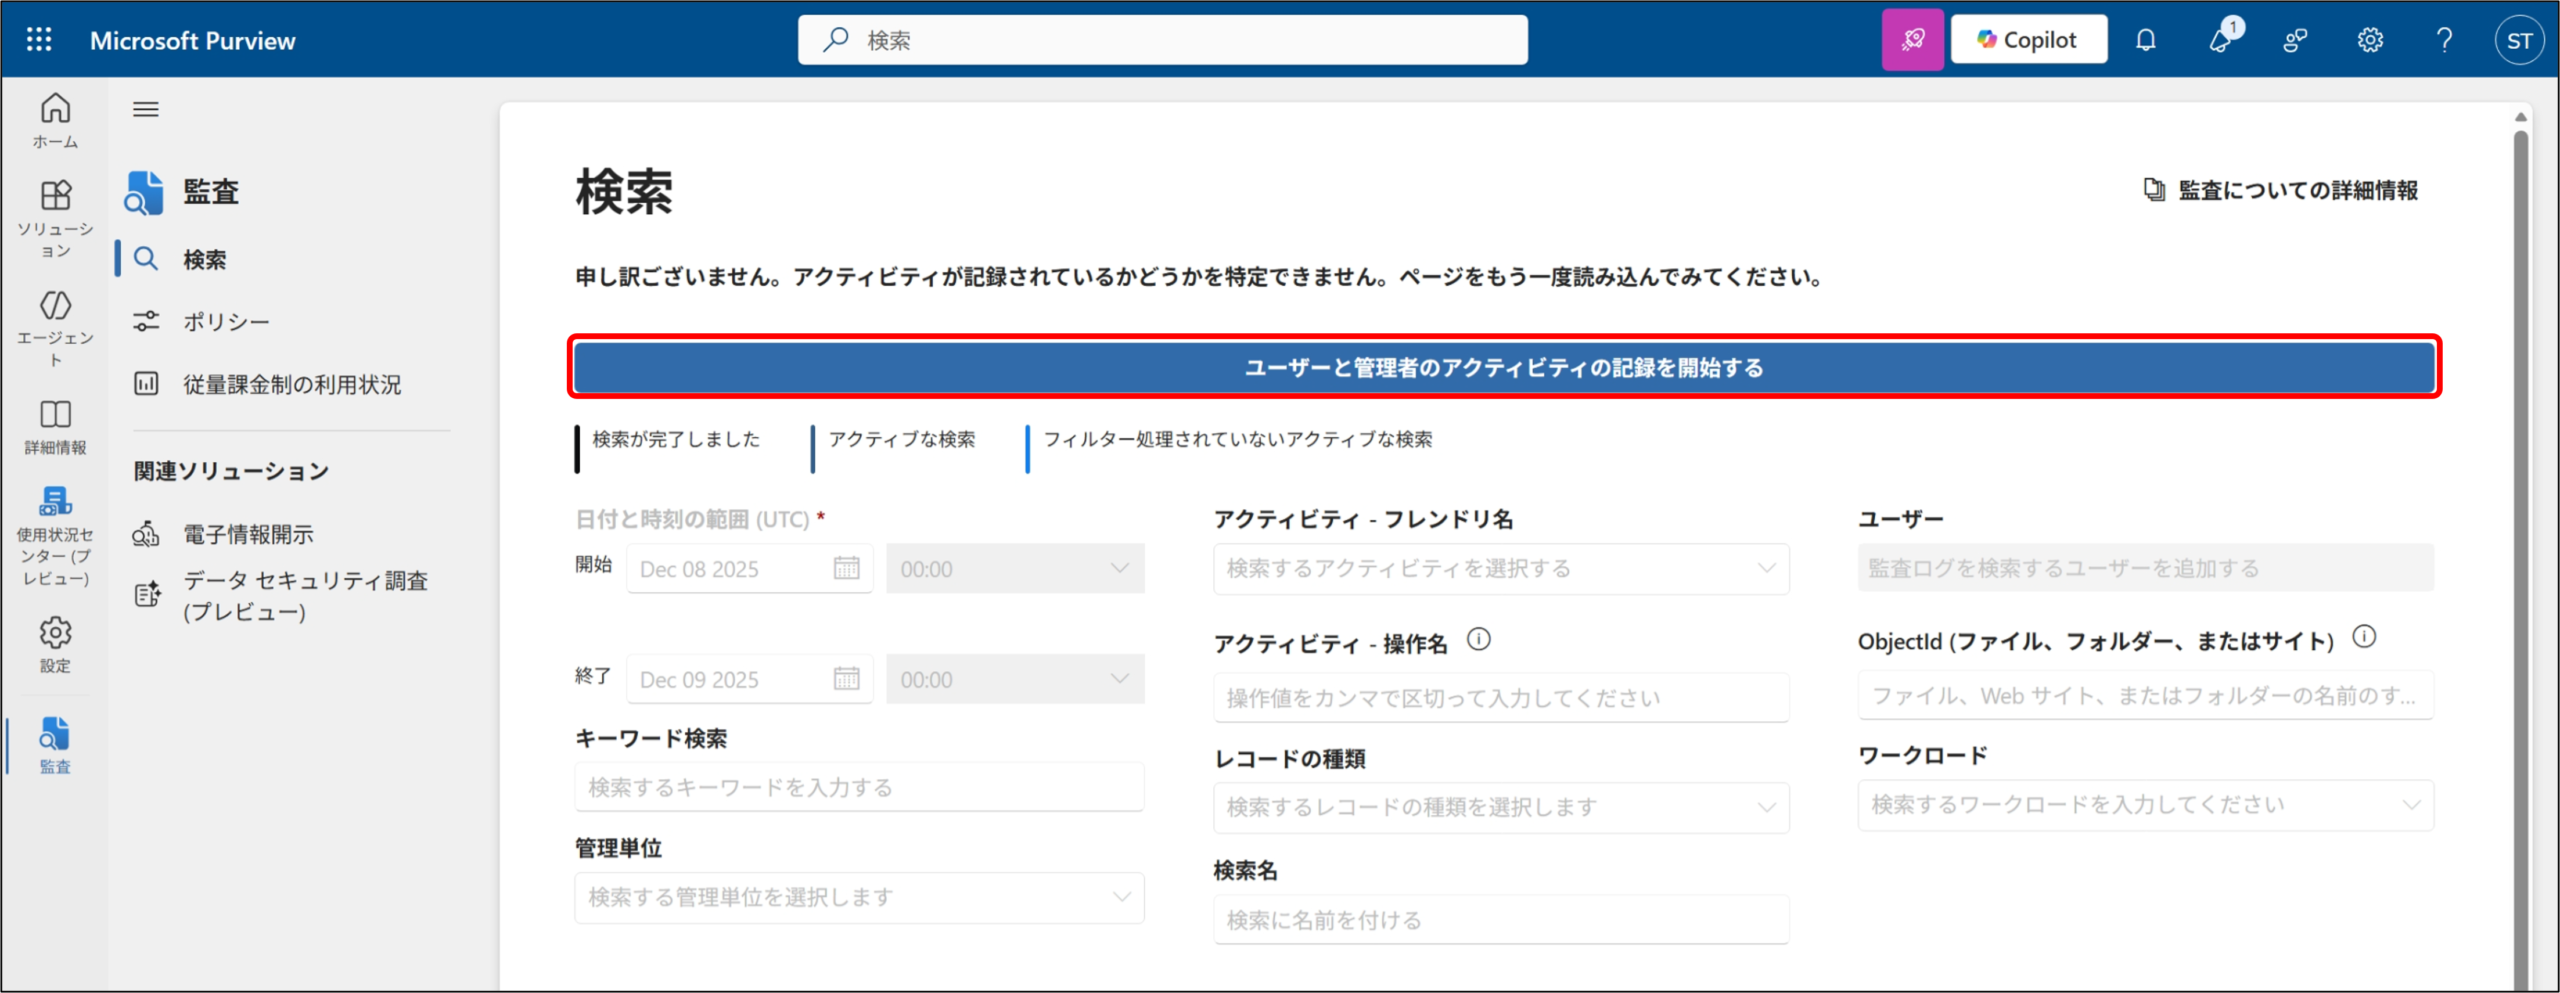2560x993 pixels.
Task: Start recording user and admin activity button
Action: click(1503, 367)
